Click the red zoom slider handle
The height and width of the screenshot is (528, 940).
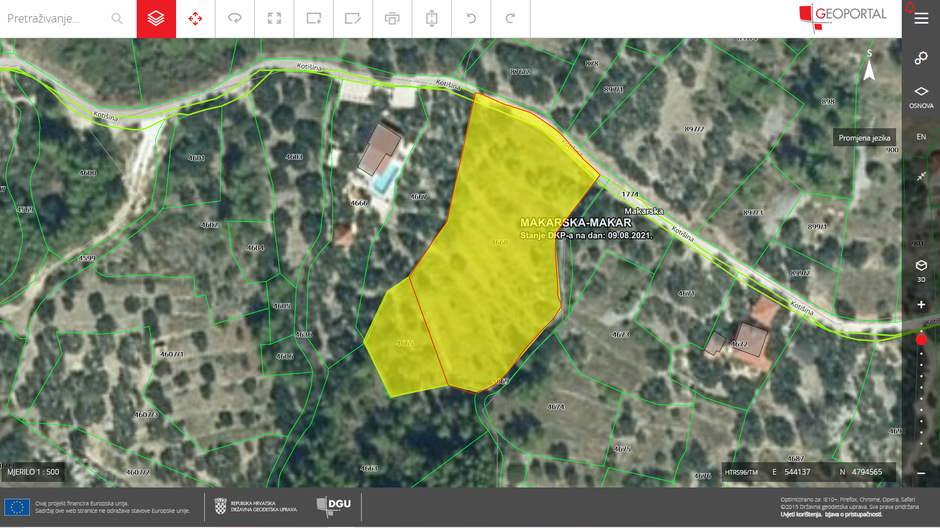[x=921, y=340]
